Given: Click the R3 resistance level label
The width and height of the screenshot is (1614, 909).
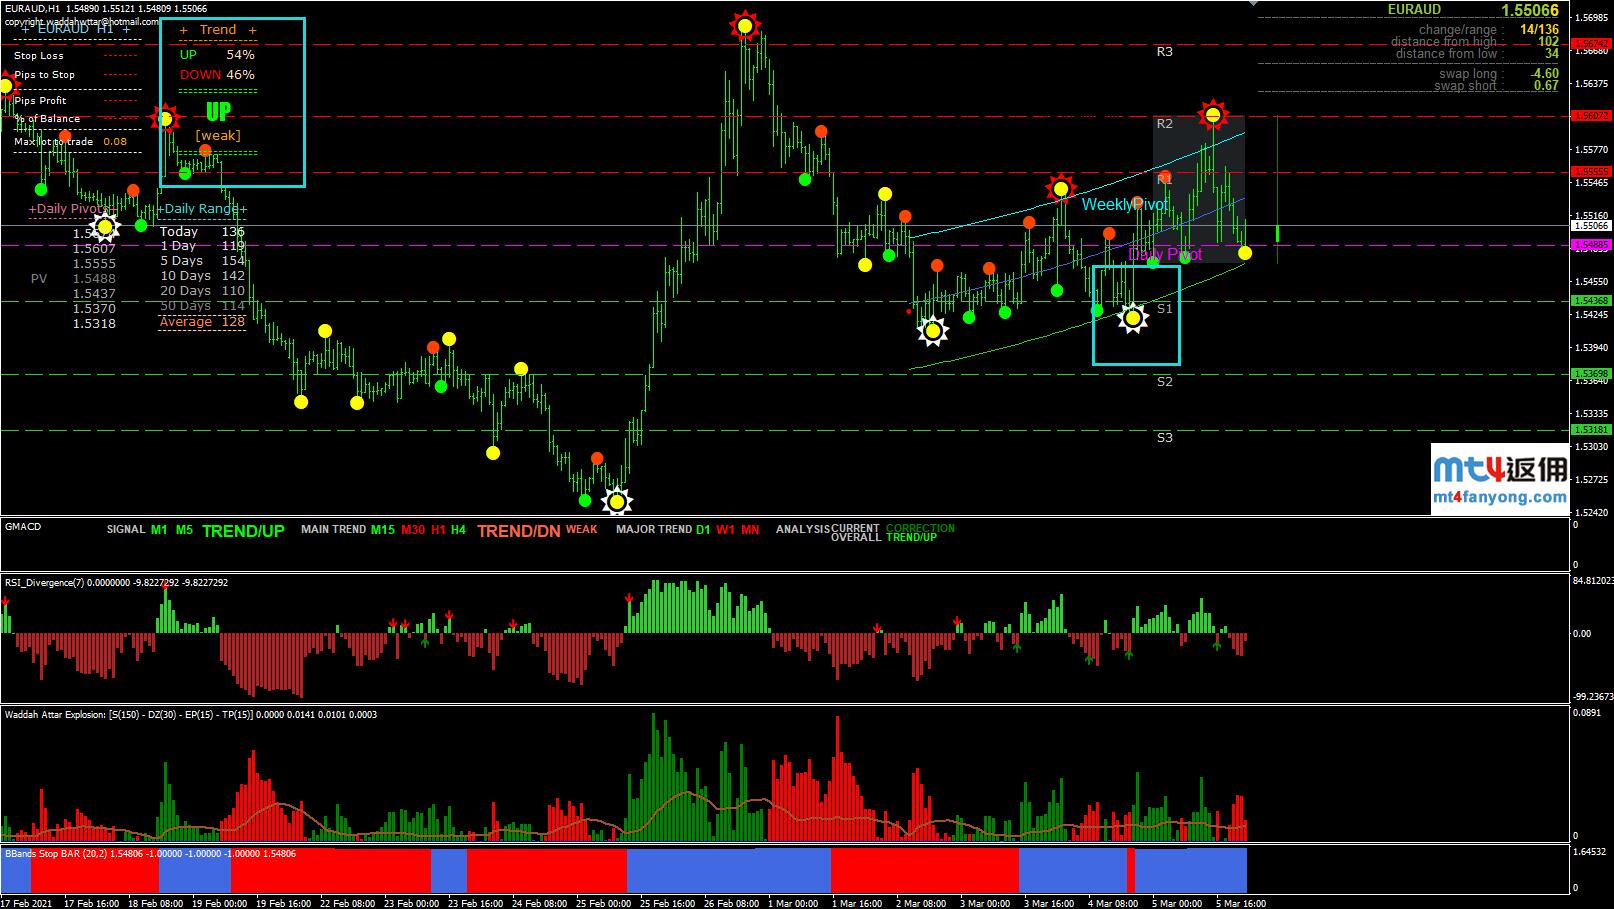Looking at the screenshot, I should point(1164,51).
